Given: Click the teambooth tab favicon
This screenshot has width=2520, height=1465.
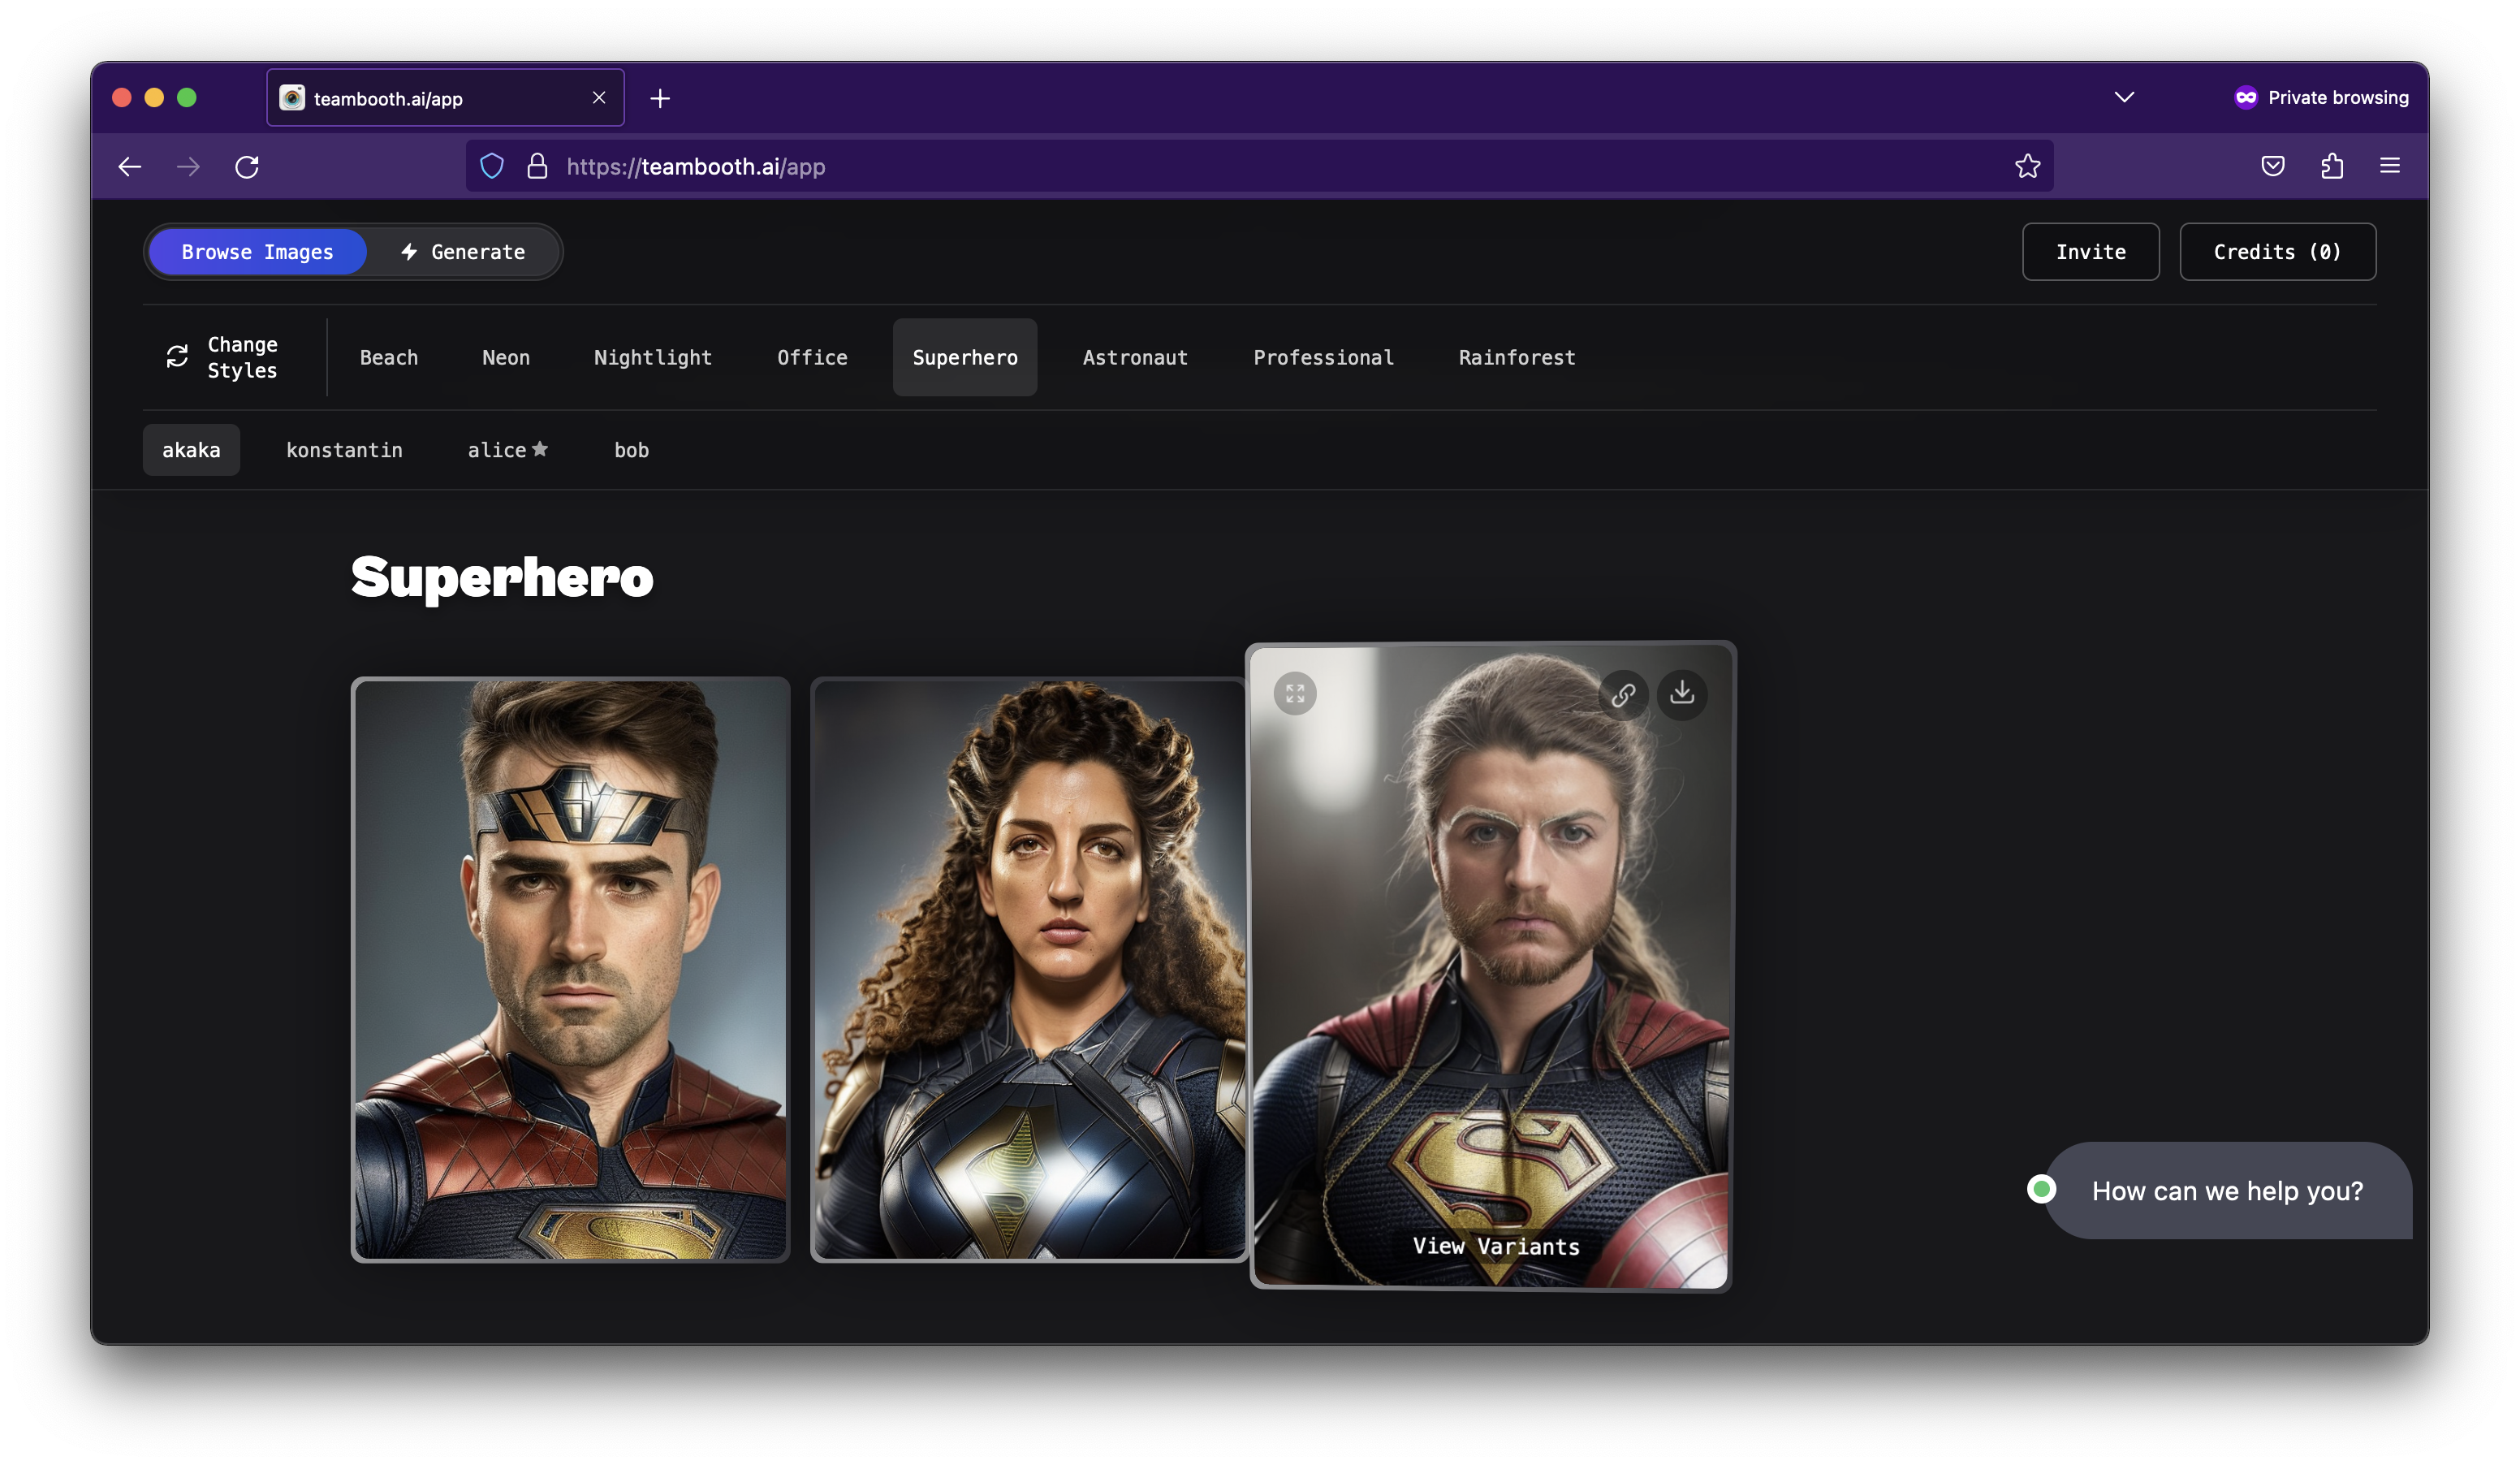Looking at the screenshot, I should (292, 98).
